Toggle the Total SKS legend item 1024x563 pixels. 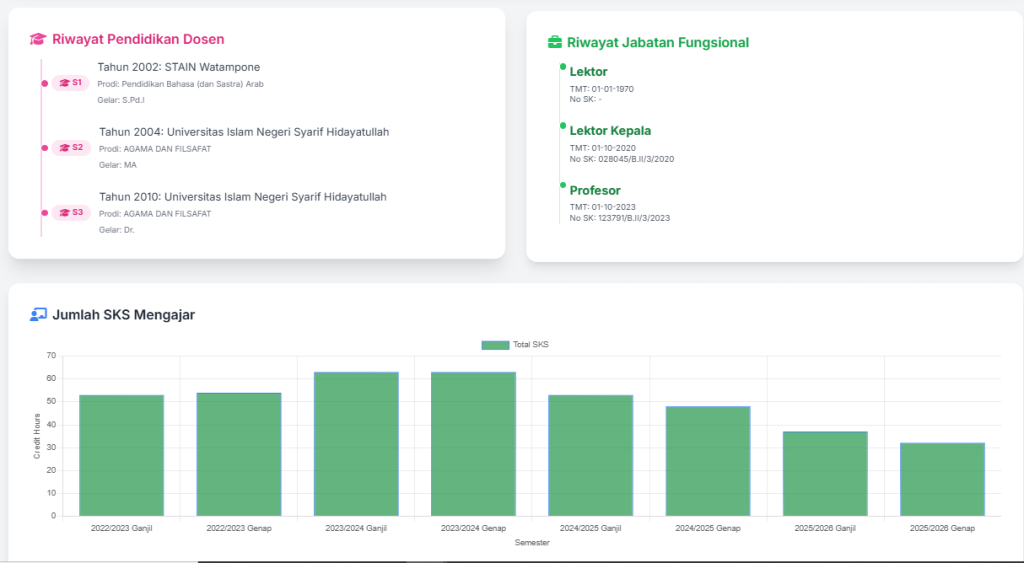coord(515,345)
